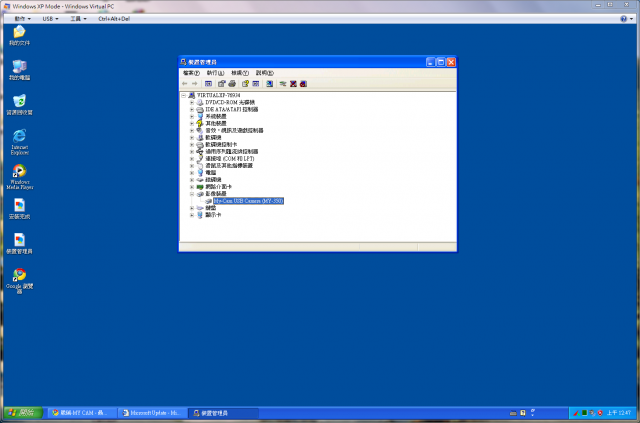Viewport: 640px width, 423px height.
Task: Select the DVD/CD-ROM category row
Action: pyautogui.click(x=230, y=102)
